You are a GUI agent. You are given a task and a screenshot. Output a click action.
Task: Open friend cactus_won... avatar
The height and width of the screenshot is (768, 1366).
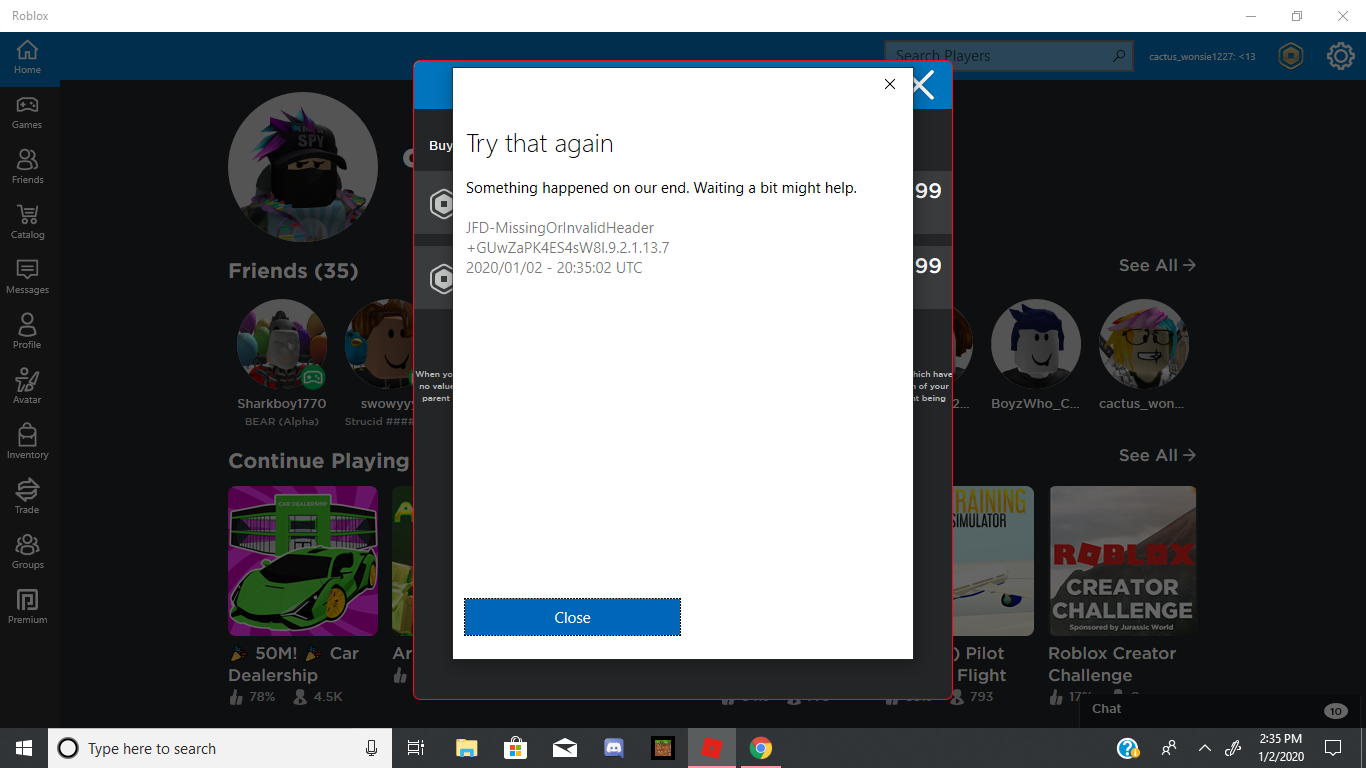point(1144,344)
